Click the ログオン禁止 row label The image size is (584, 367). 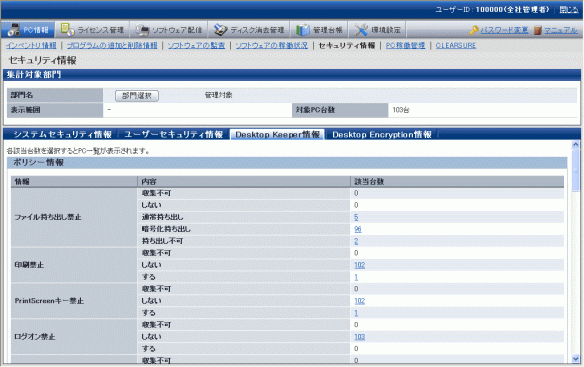[35, 336]
